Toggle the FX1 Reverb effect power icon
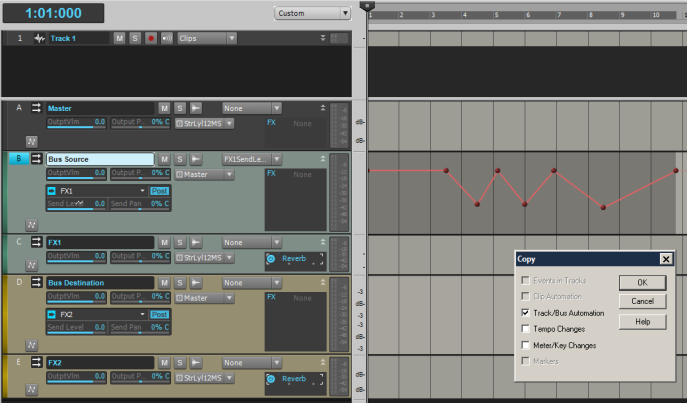Viewport: 687px width, 403px height. pos(272,259)
